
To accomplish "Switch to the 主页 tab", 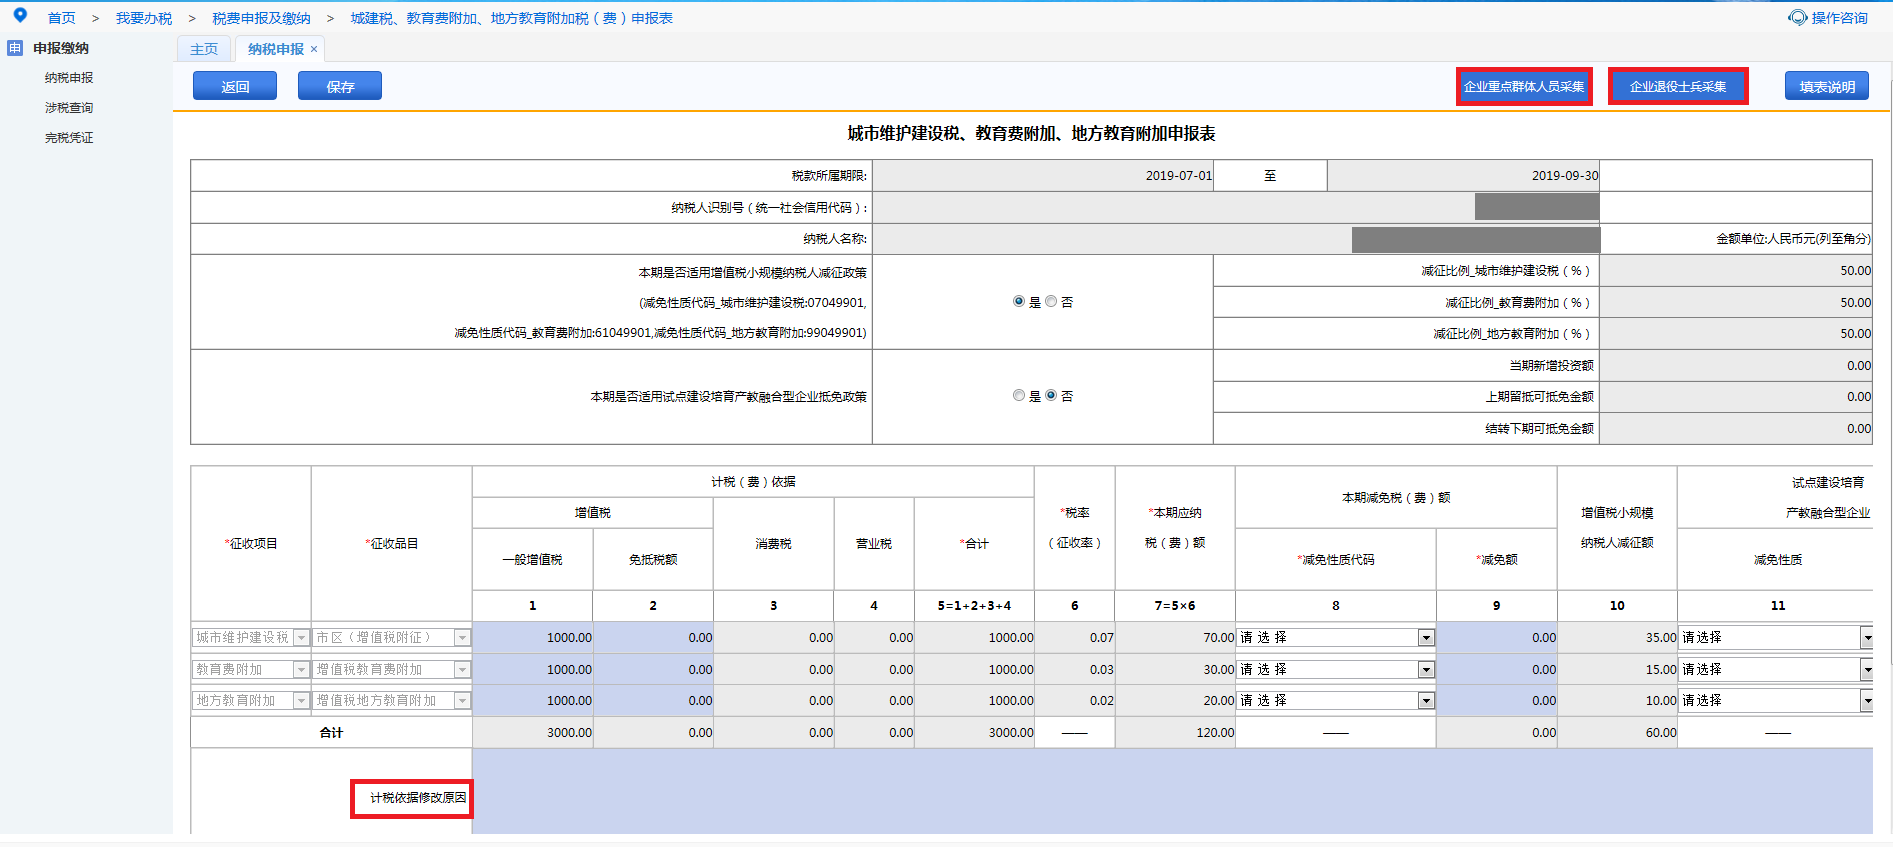I will (x=204, y=49).
